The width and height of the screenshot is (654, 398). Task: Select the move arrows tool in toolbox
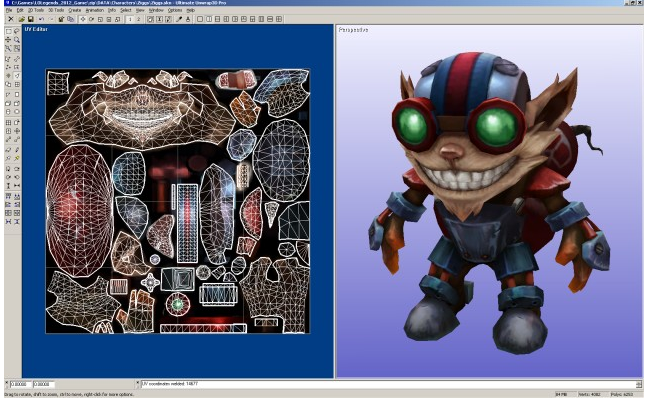pos(8,40)
